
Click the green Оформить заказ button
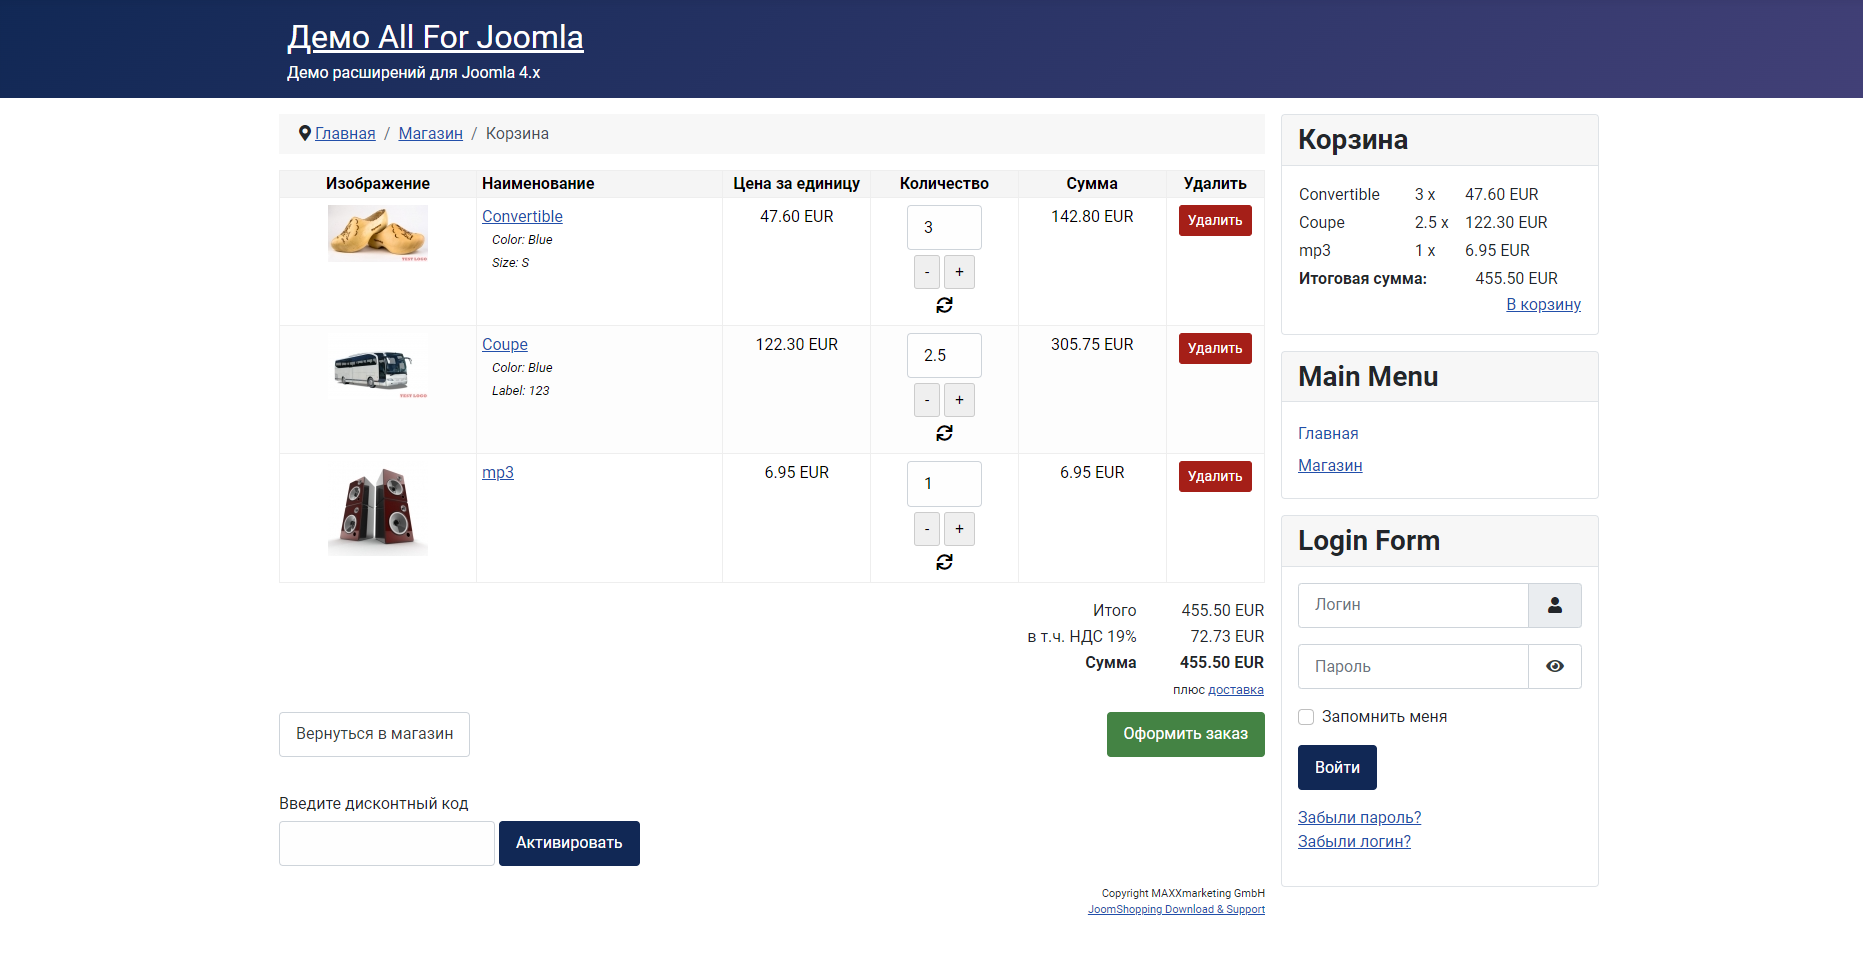(x=1186, y=734)
